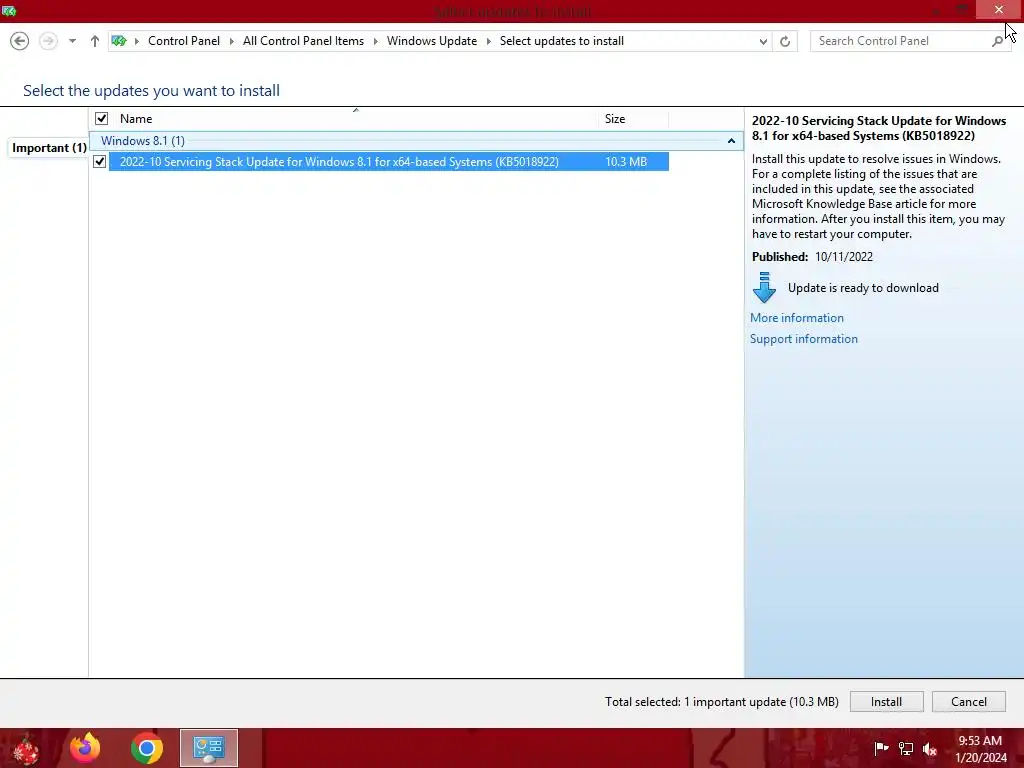
Task: Select Windows Update breadcrumb
Action: click(x=432, y=41)
